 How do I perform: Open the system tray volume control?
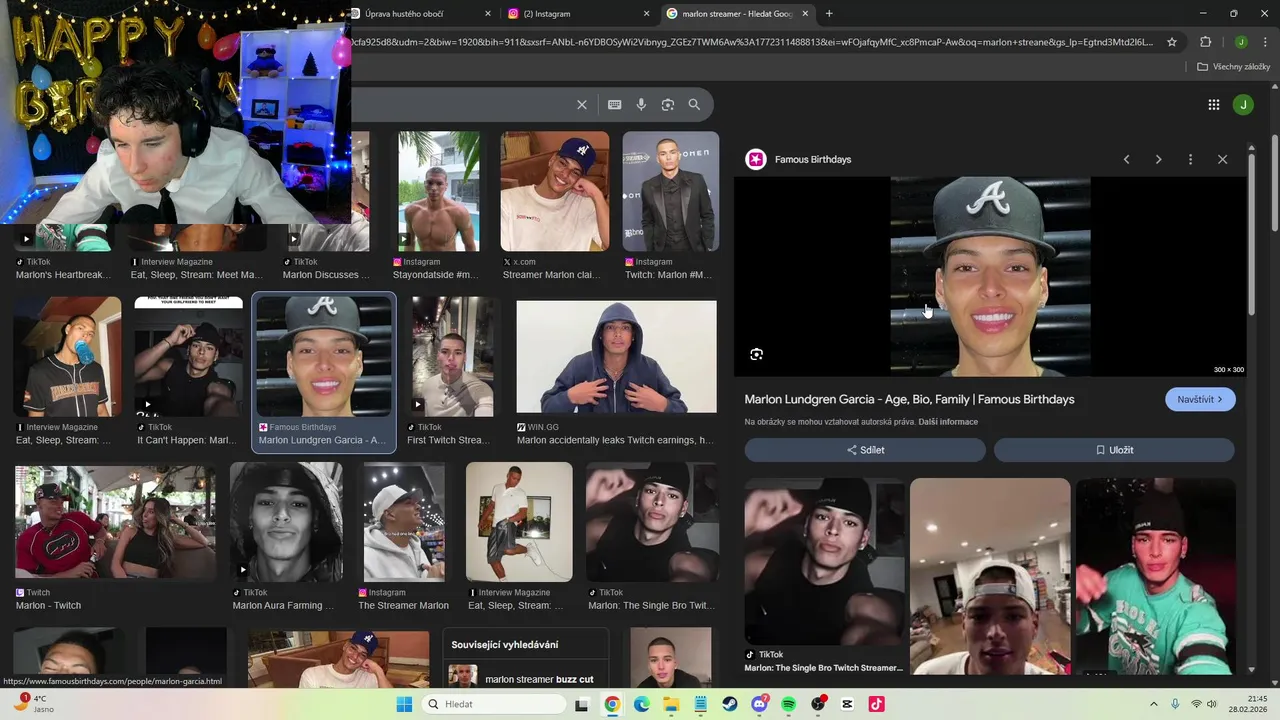pyautogui.click(x=1214, y=704)
